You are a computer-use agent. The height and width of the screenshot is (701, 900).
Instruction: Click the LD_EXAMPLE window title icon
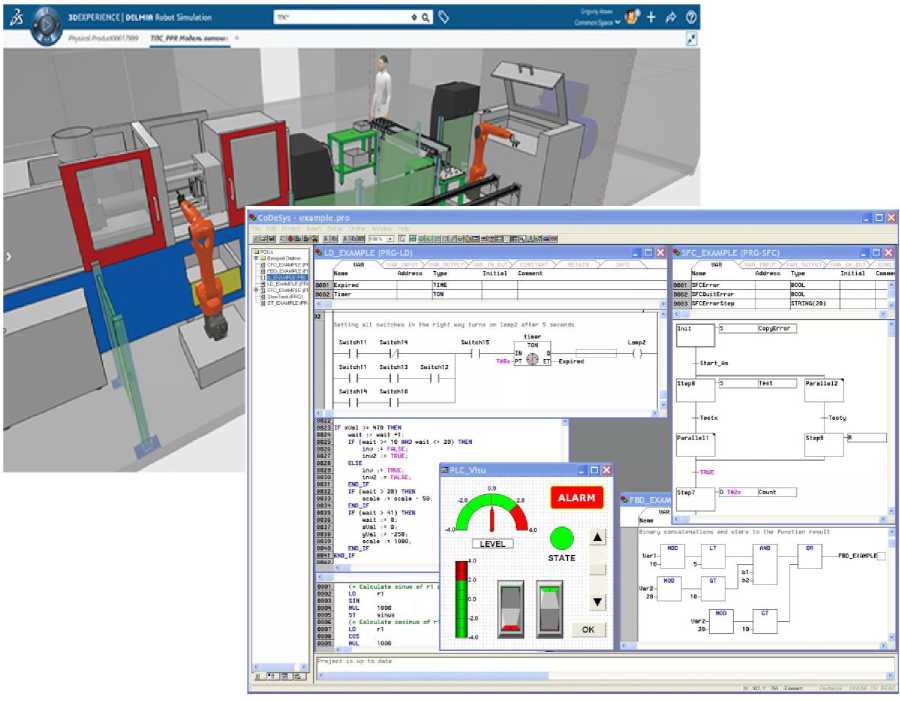coord(319,253)
